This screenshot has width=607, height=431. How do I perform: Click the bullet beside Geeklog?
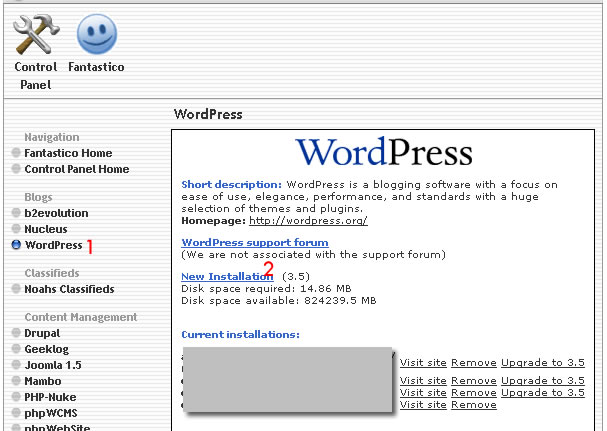pyautogui.click(x=16, y=349)
